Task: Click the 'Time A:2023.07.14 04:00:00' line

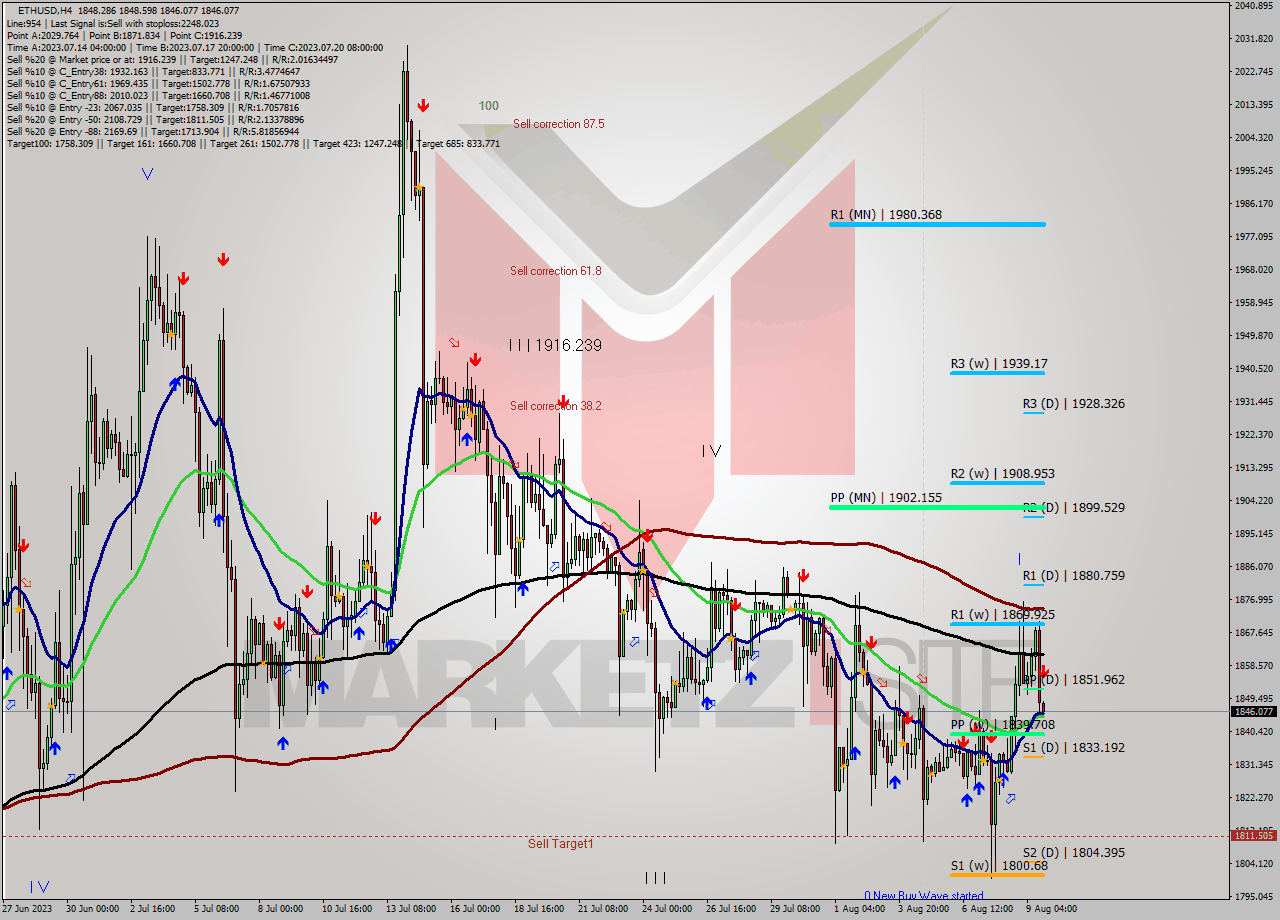Action: point(195,47)
